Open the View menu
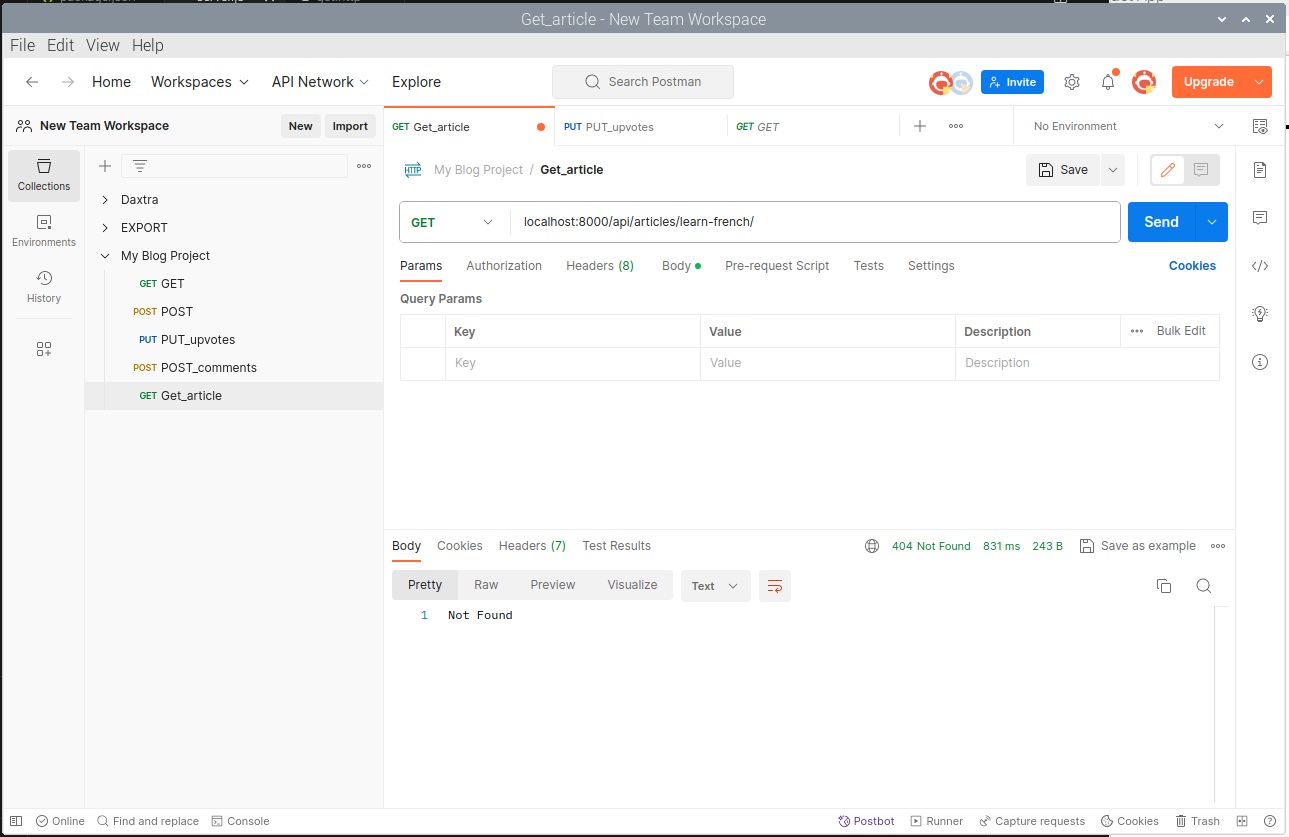 [103, 45]
